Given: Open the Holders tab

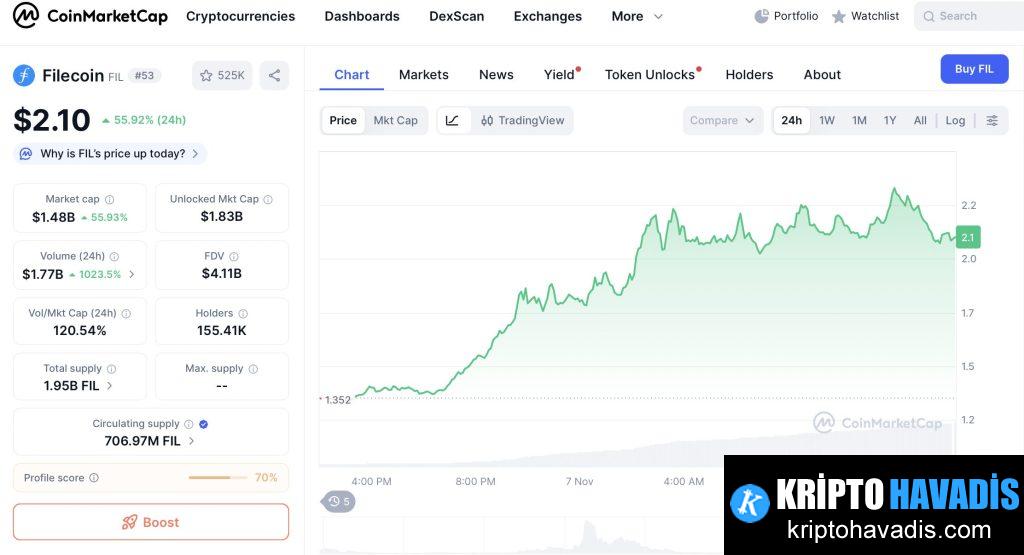Looking at the screenshot, I should coord(749,74).
